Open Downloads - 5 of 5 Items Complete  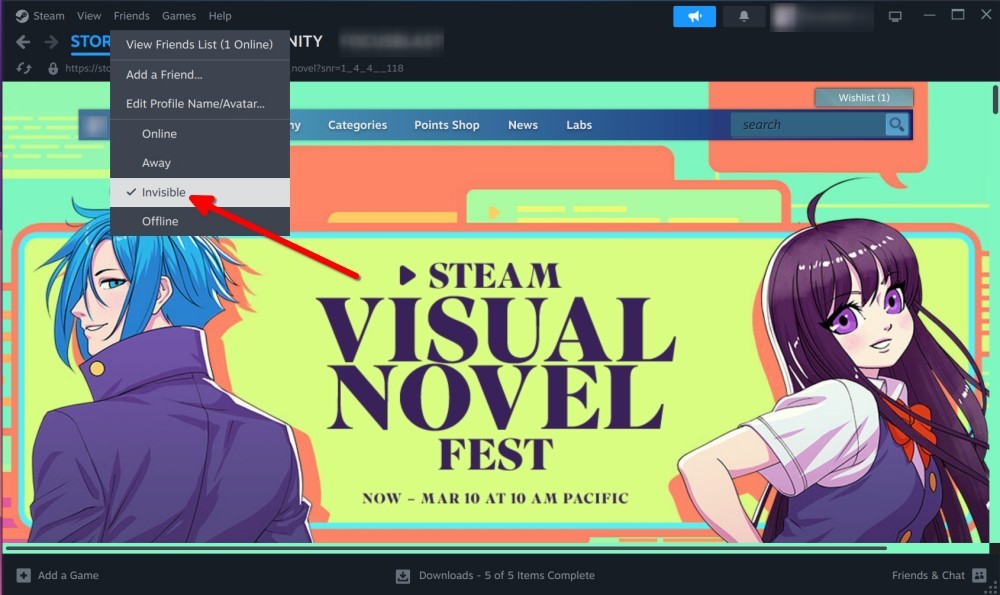coord(506,575)
